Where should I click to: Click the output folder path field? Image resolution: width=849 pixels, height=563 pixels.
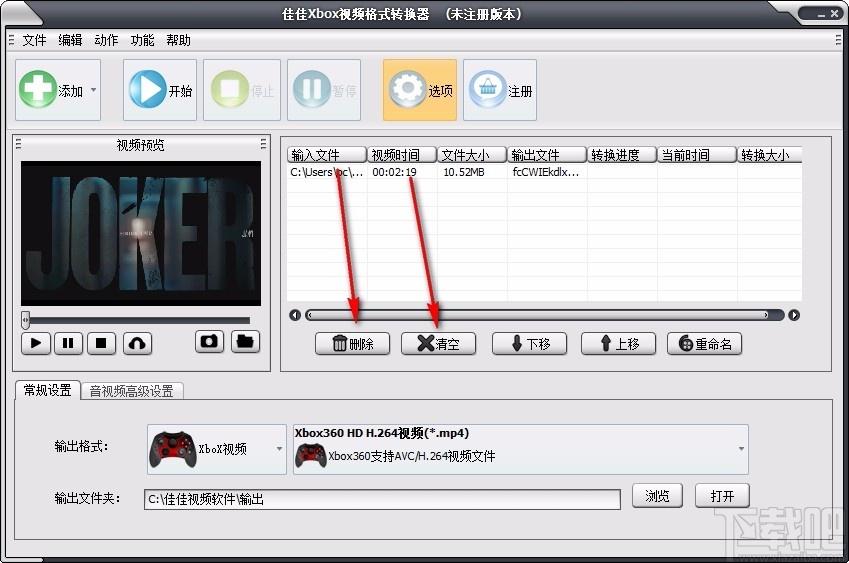point(382,499)
